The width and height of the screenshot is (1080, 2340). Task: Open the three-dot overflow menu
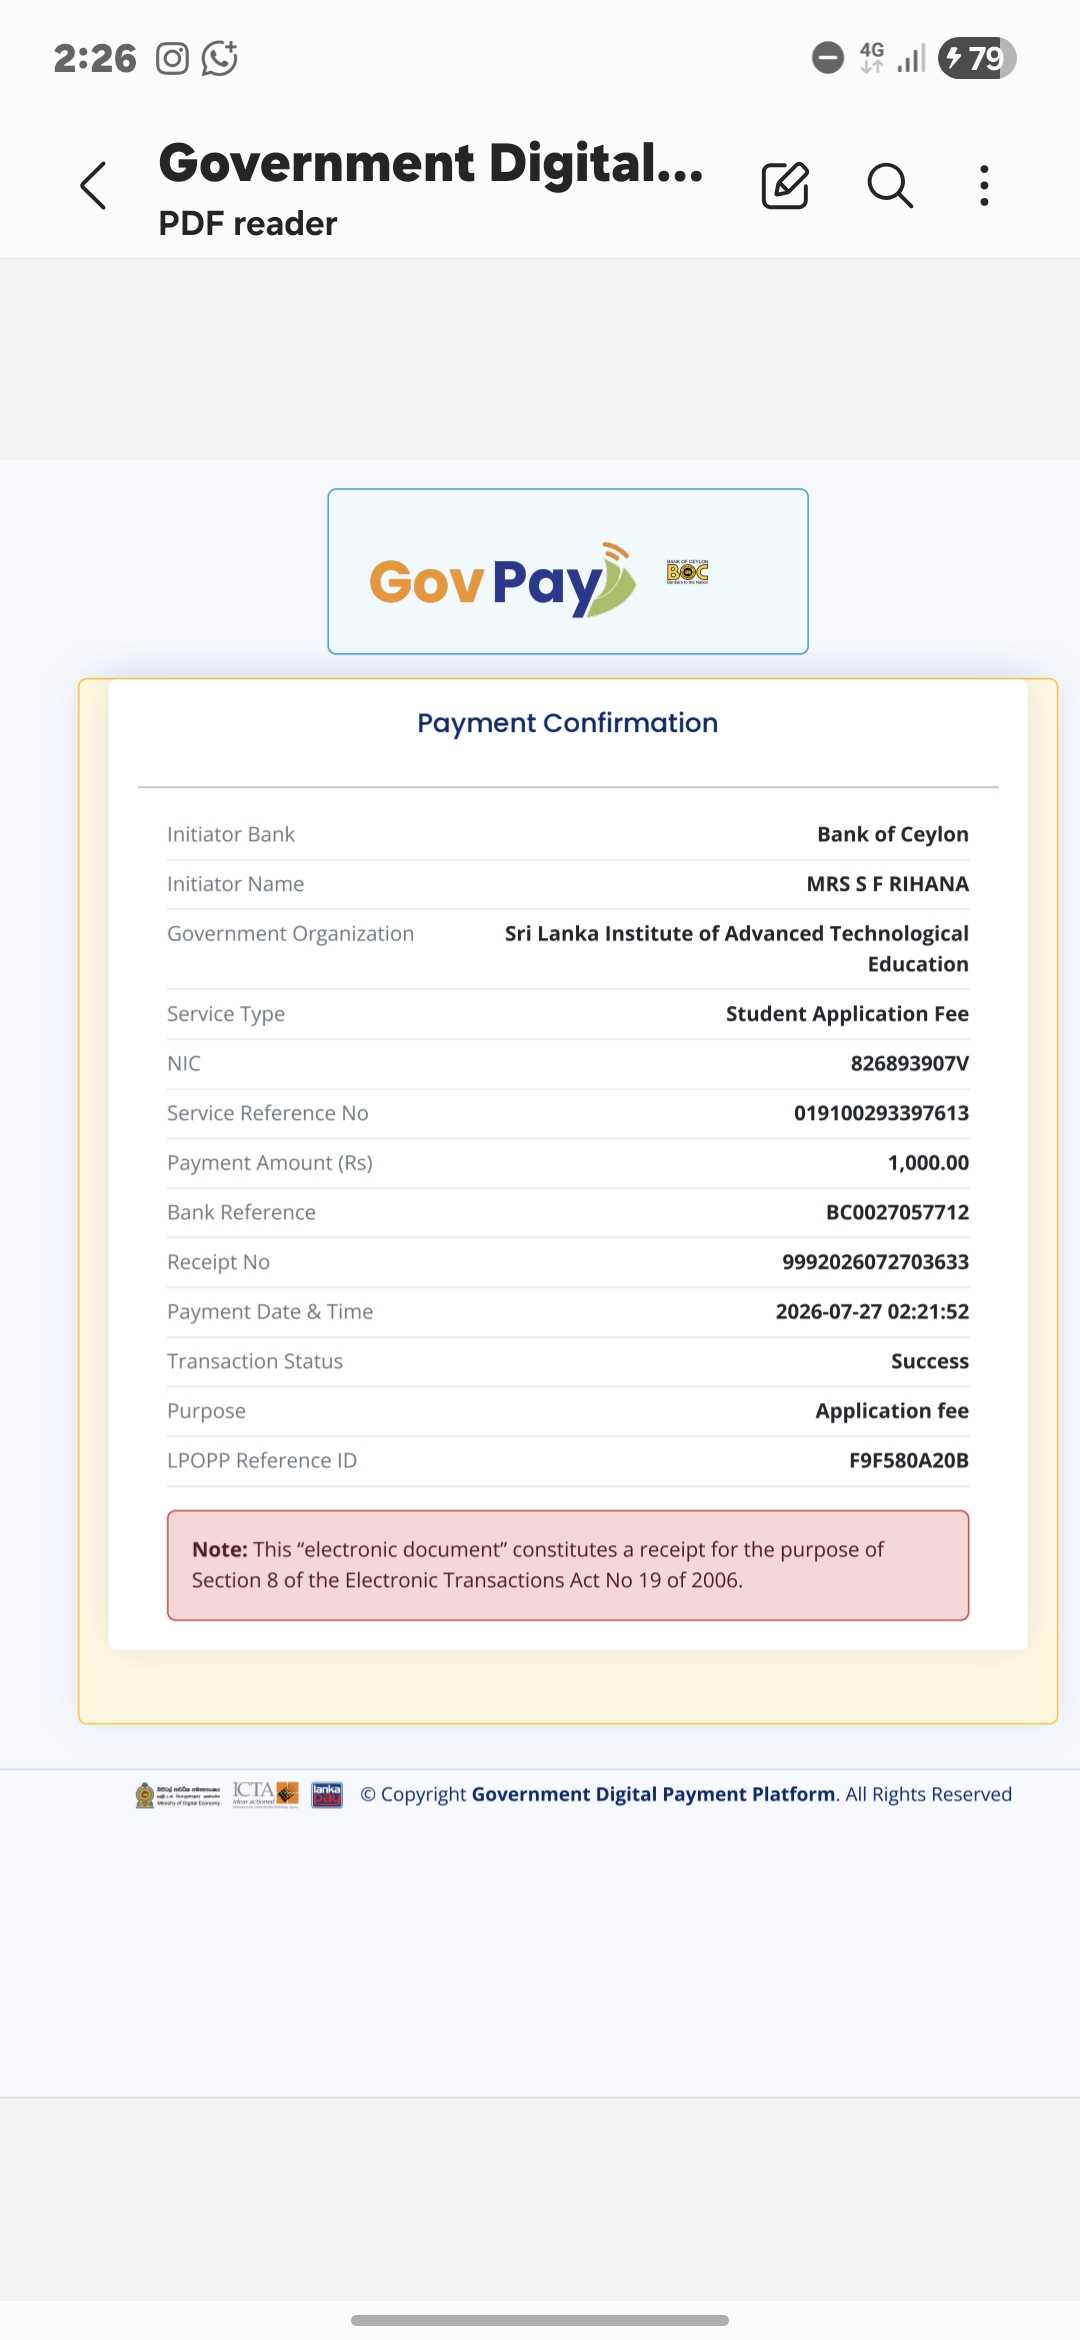click(x=984, y=185)
